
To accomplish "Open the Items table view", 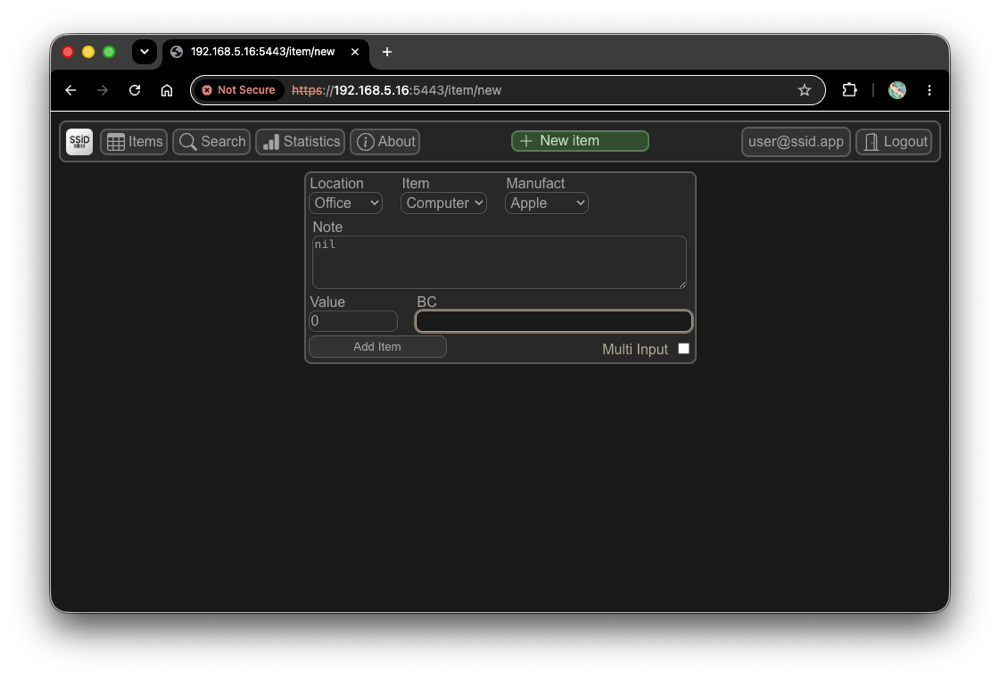I will [134, 142].
